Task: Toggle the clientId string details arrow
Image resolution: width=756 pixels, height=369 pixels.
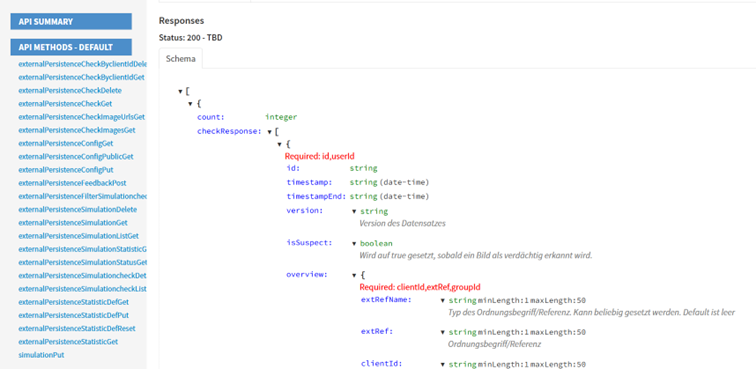Action: coord(443,364)
